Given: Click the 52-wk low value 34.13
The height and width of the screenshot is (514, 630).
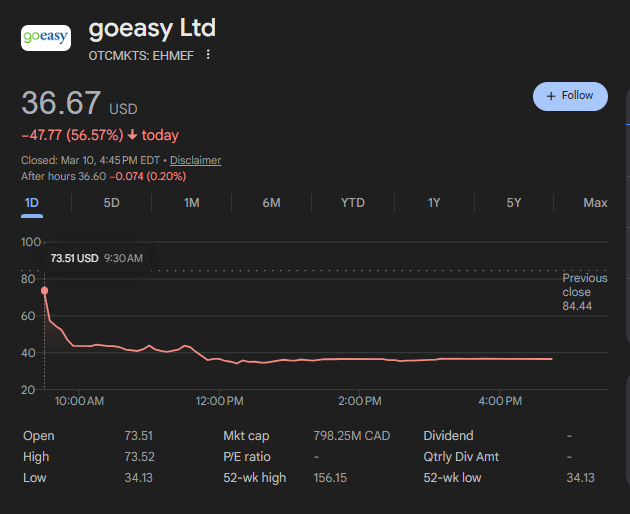Looking at the screenshot, I should 580,478.
